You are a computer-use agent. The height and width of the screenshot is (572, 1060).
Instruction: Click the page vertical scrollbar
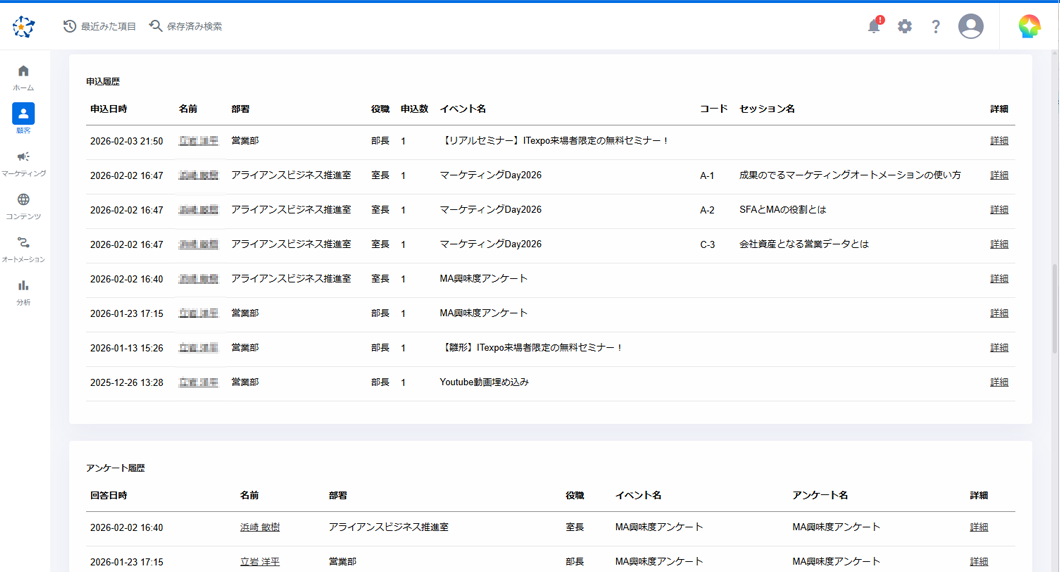tap(1055, 309)
